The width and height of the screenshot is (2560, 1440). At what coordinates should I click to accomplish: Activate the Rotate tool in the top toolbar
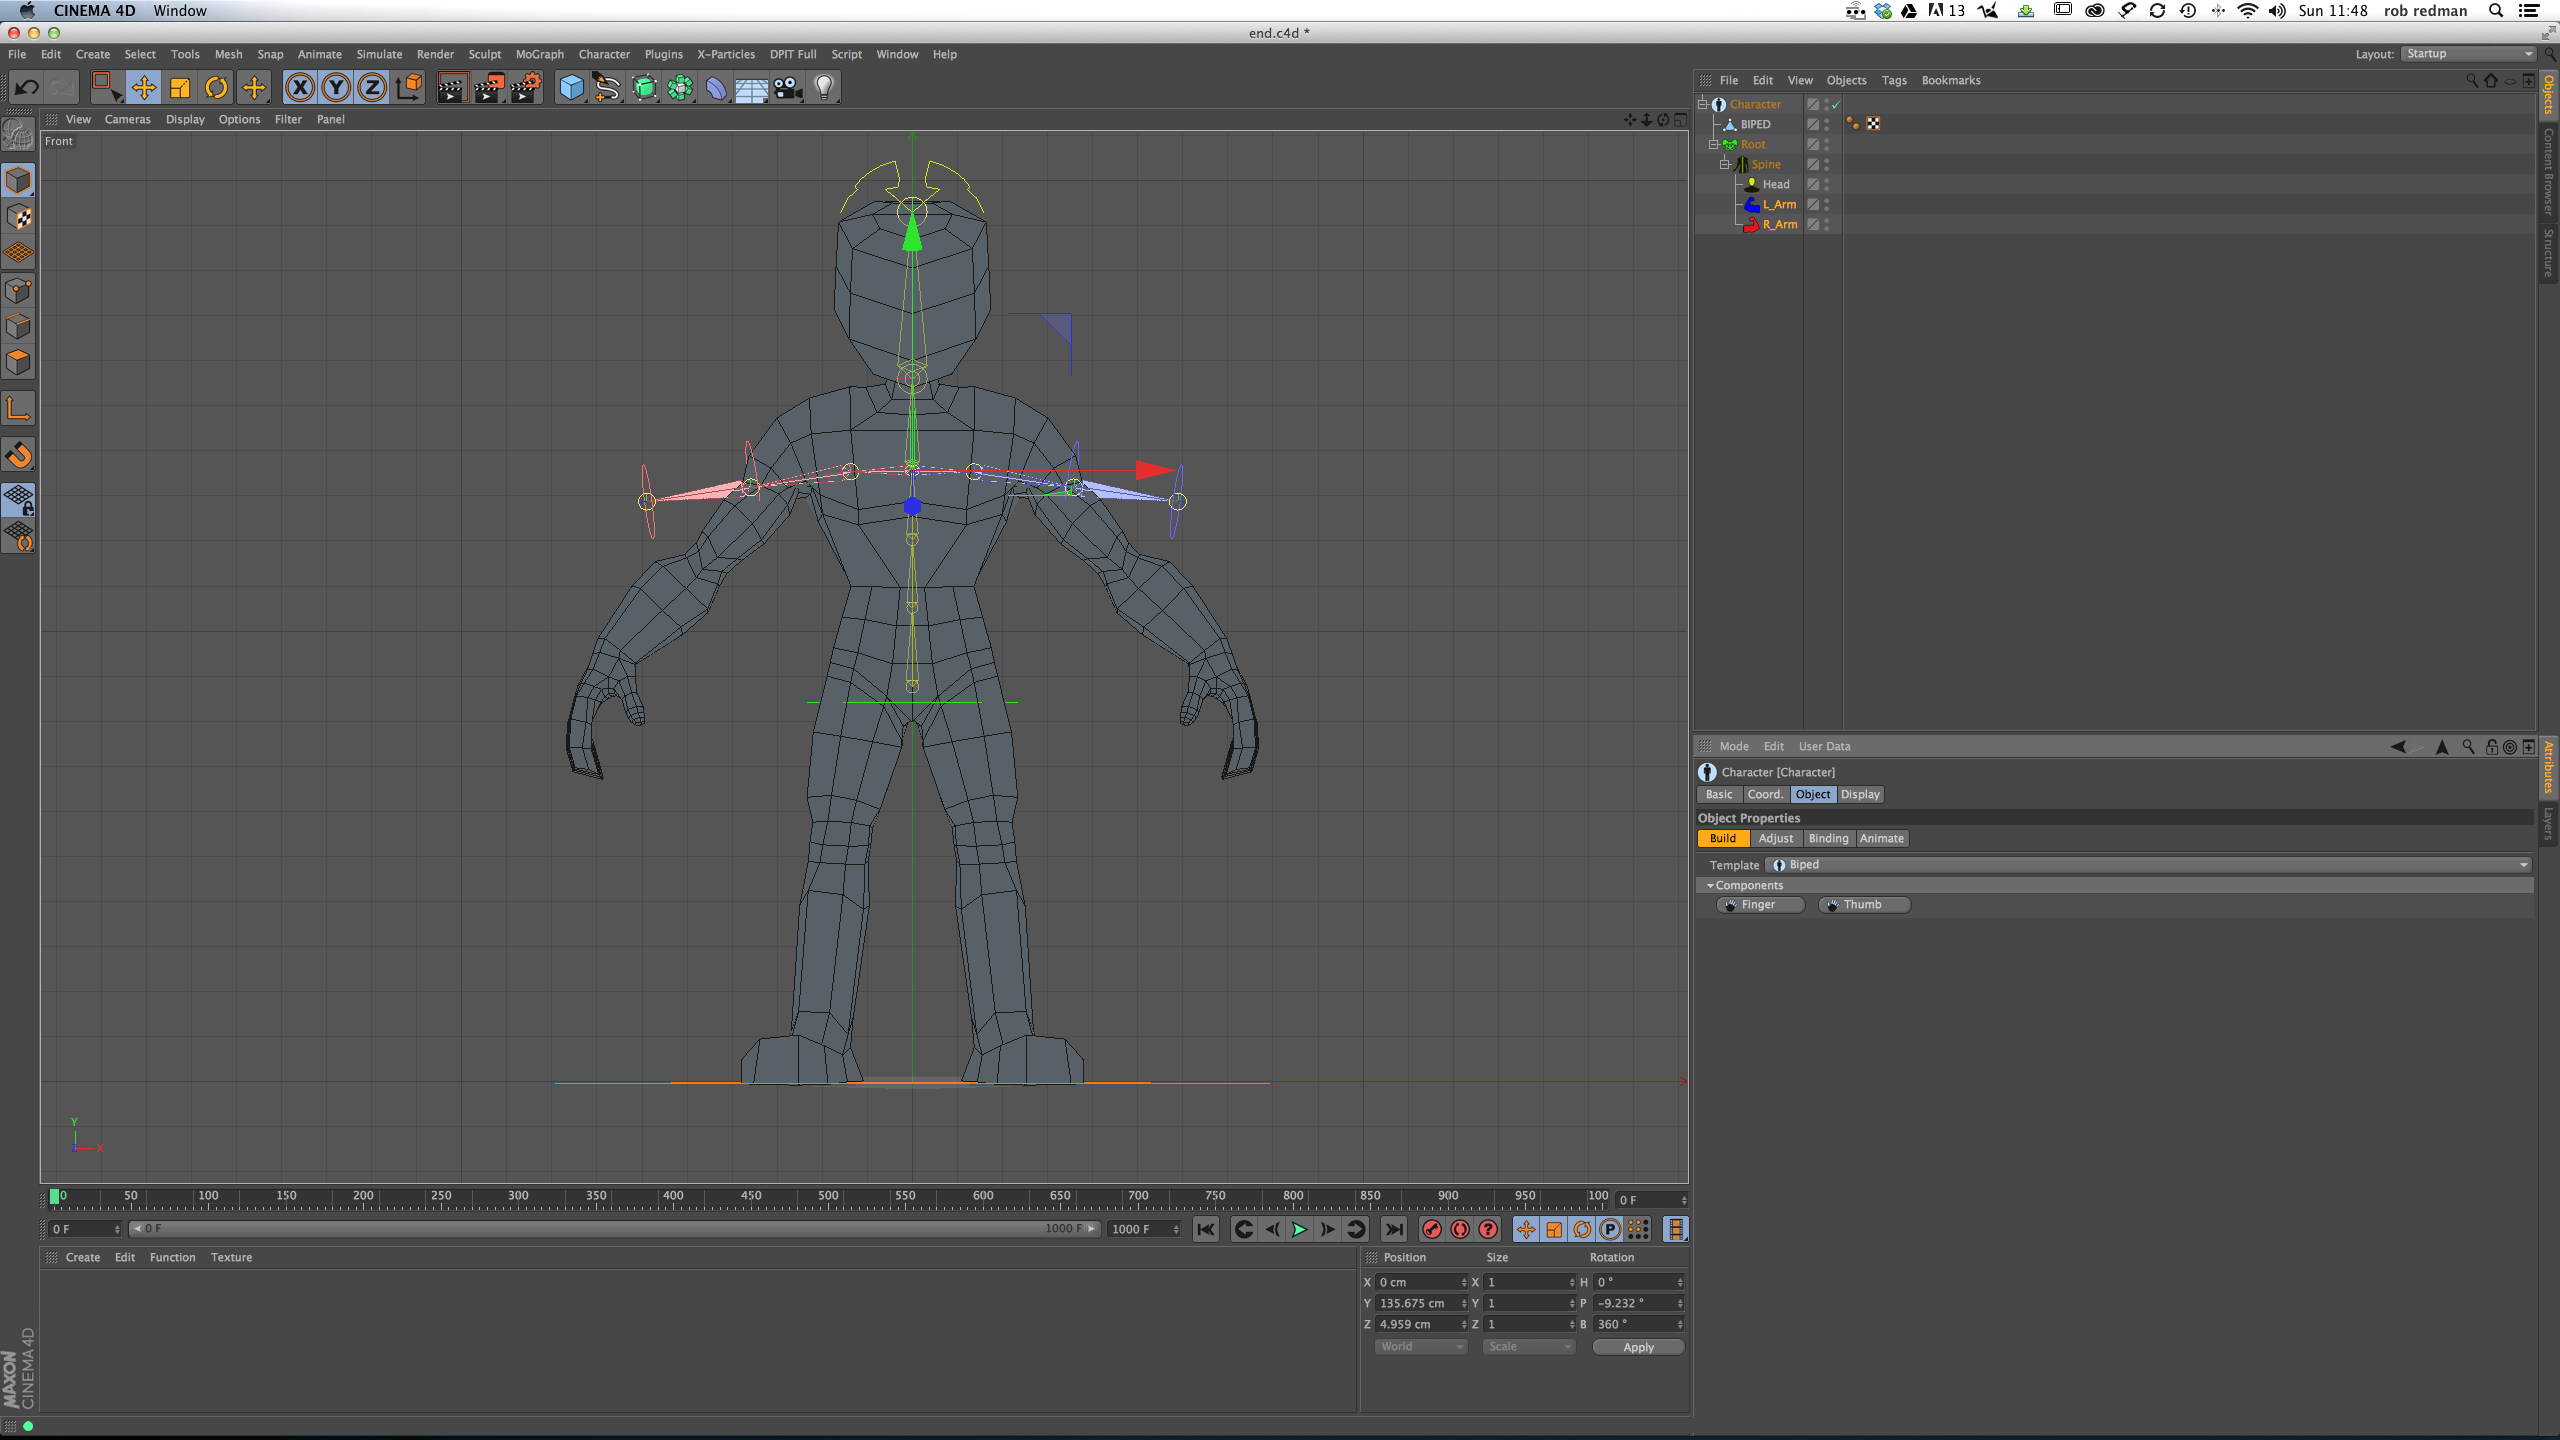click(216, 88)
